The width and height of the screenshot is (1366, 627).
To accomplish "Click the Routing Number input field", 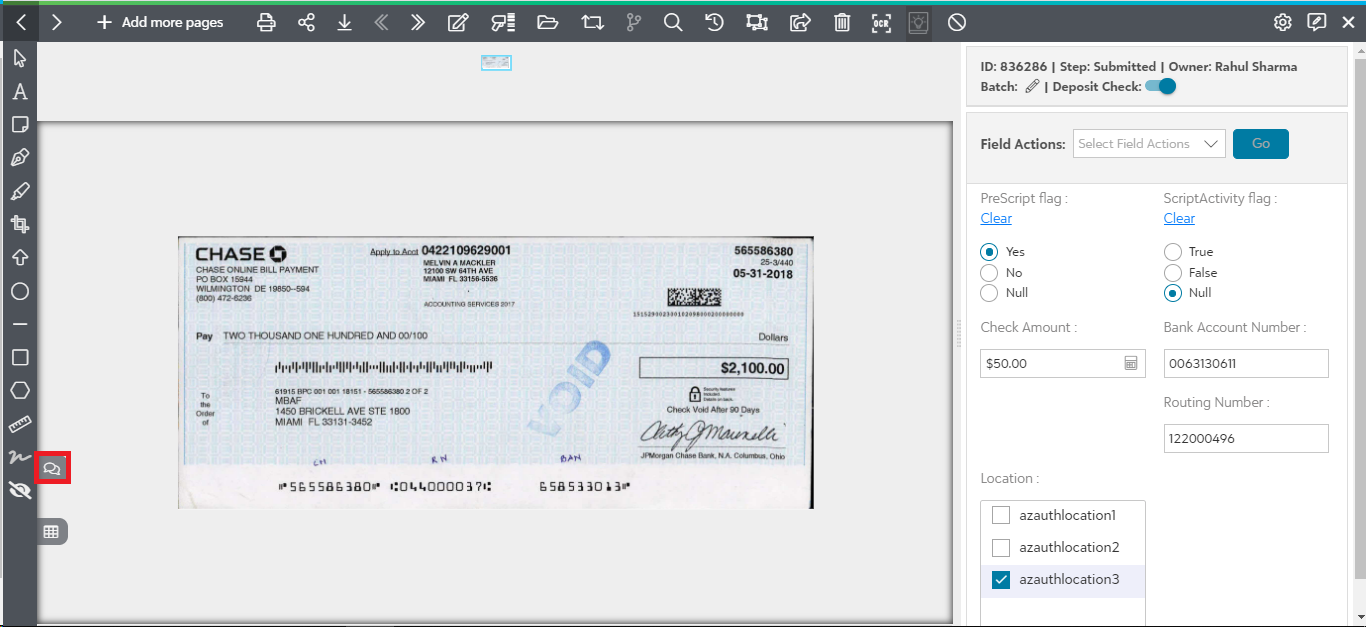I will click(1246, 438).
